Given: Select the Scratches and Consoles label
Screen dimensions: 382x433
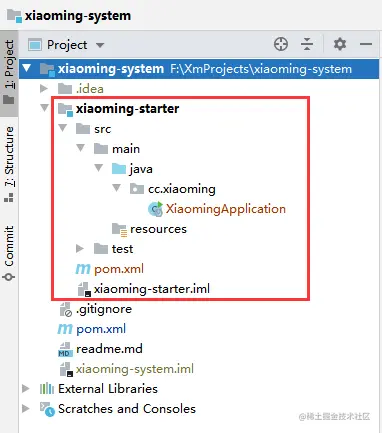Looking at the screenshot, I should [x=127, y=409].
